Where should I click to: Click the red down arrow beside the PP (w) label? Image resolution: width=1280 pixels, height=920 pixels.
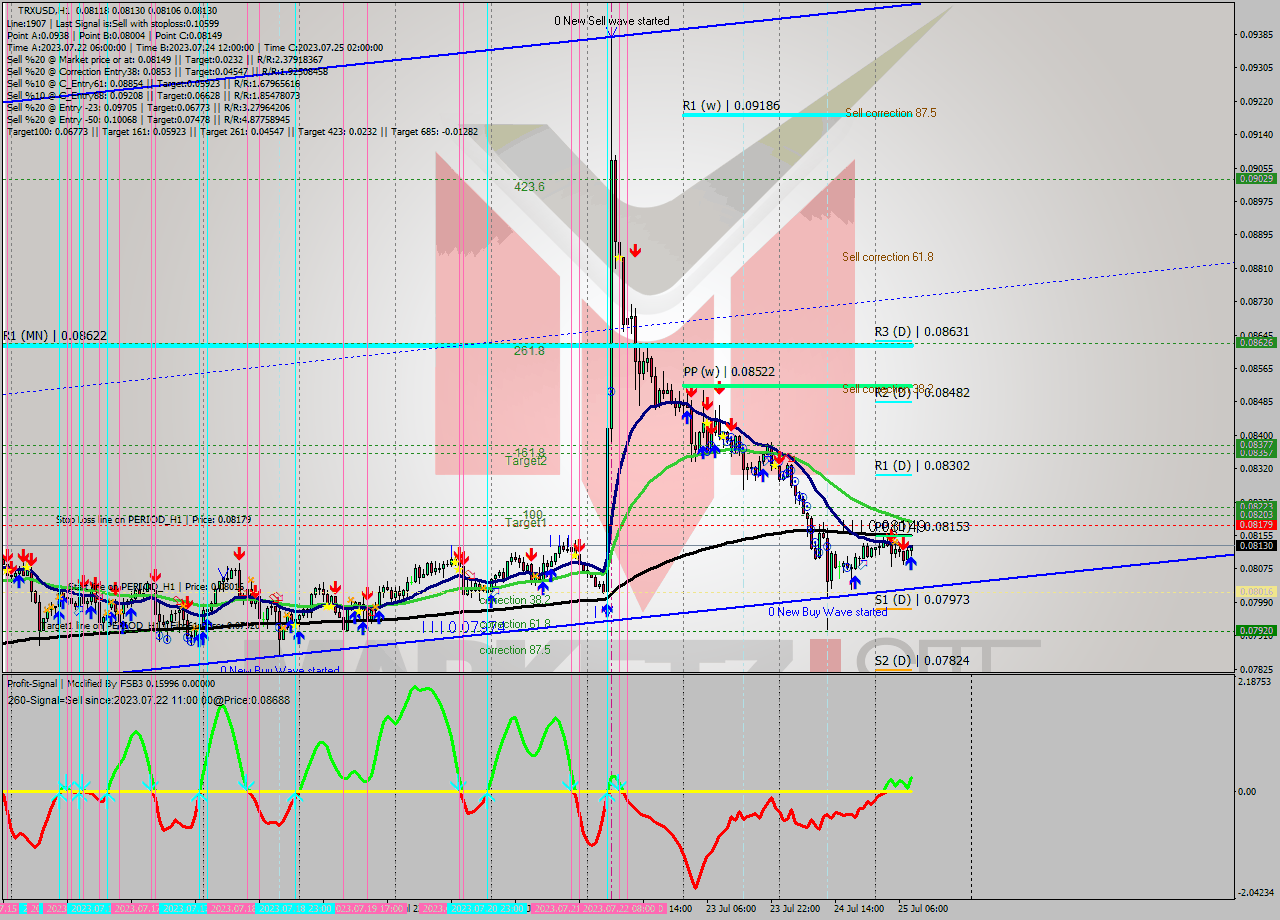click(719, 388)
